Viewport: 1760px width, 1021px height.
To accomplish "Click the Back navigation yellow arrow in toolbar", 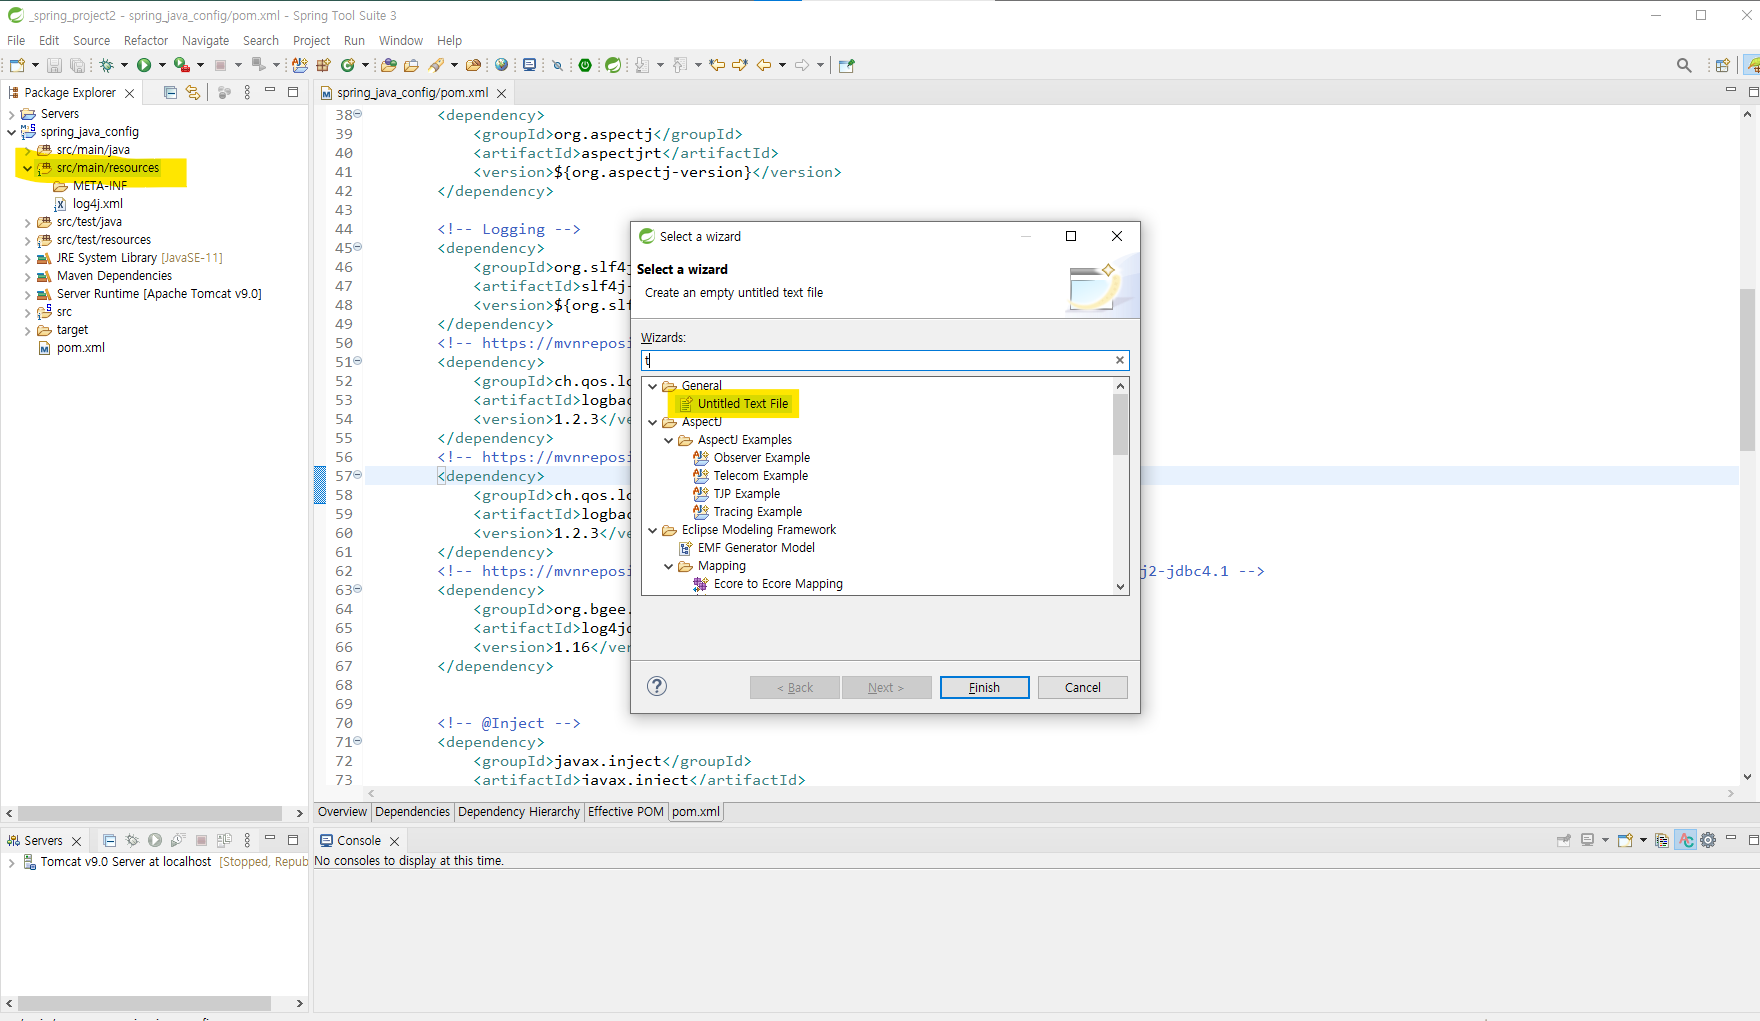I will coord(764,65).
